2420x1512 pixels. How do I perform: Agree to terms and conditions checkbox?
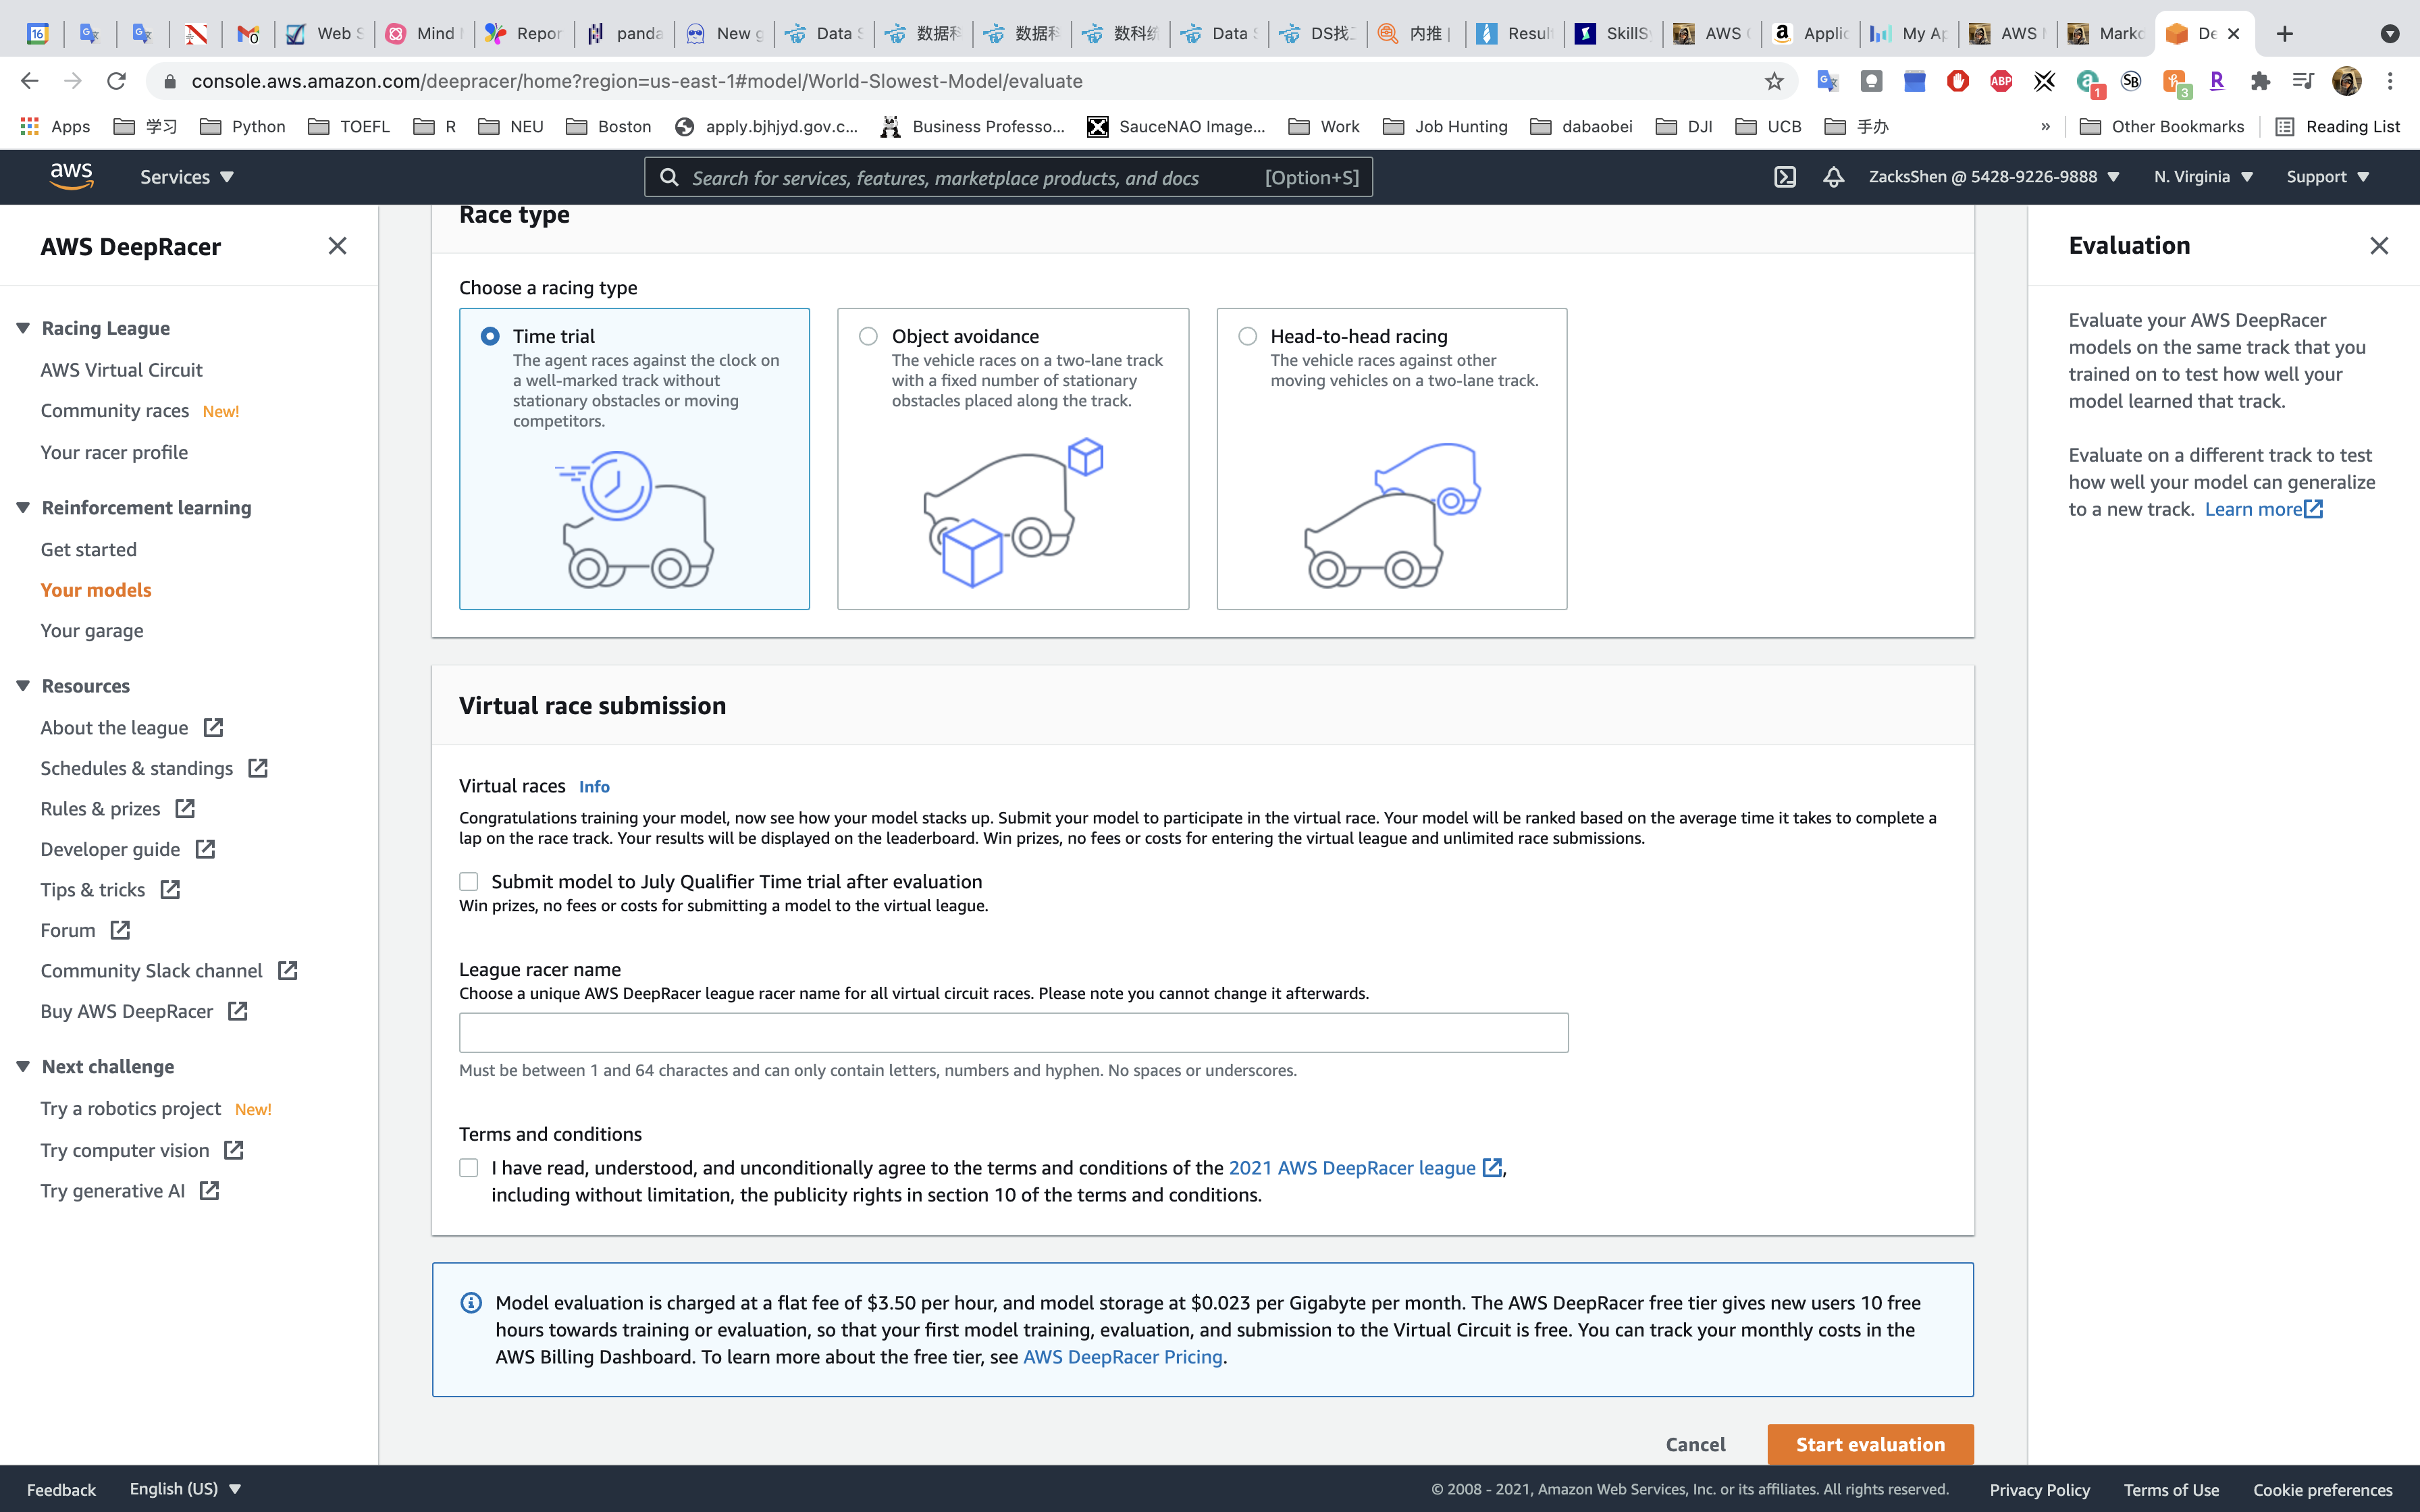[468, 1168]
